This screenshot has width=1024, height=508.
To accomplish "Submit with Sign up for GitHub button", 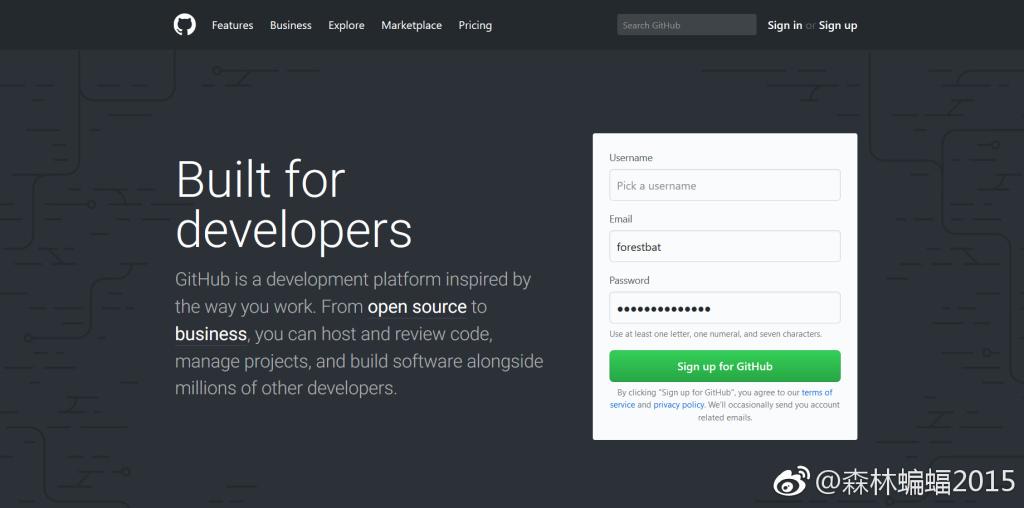I will coord(725,366).
